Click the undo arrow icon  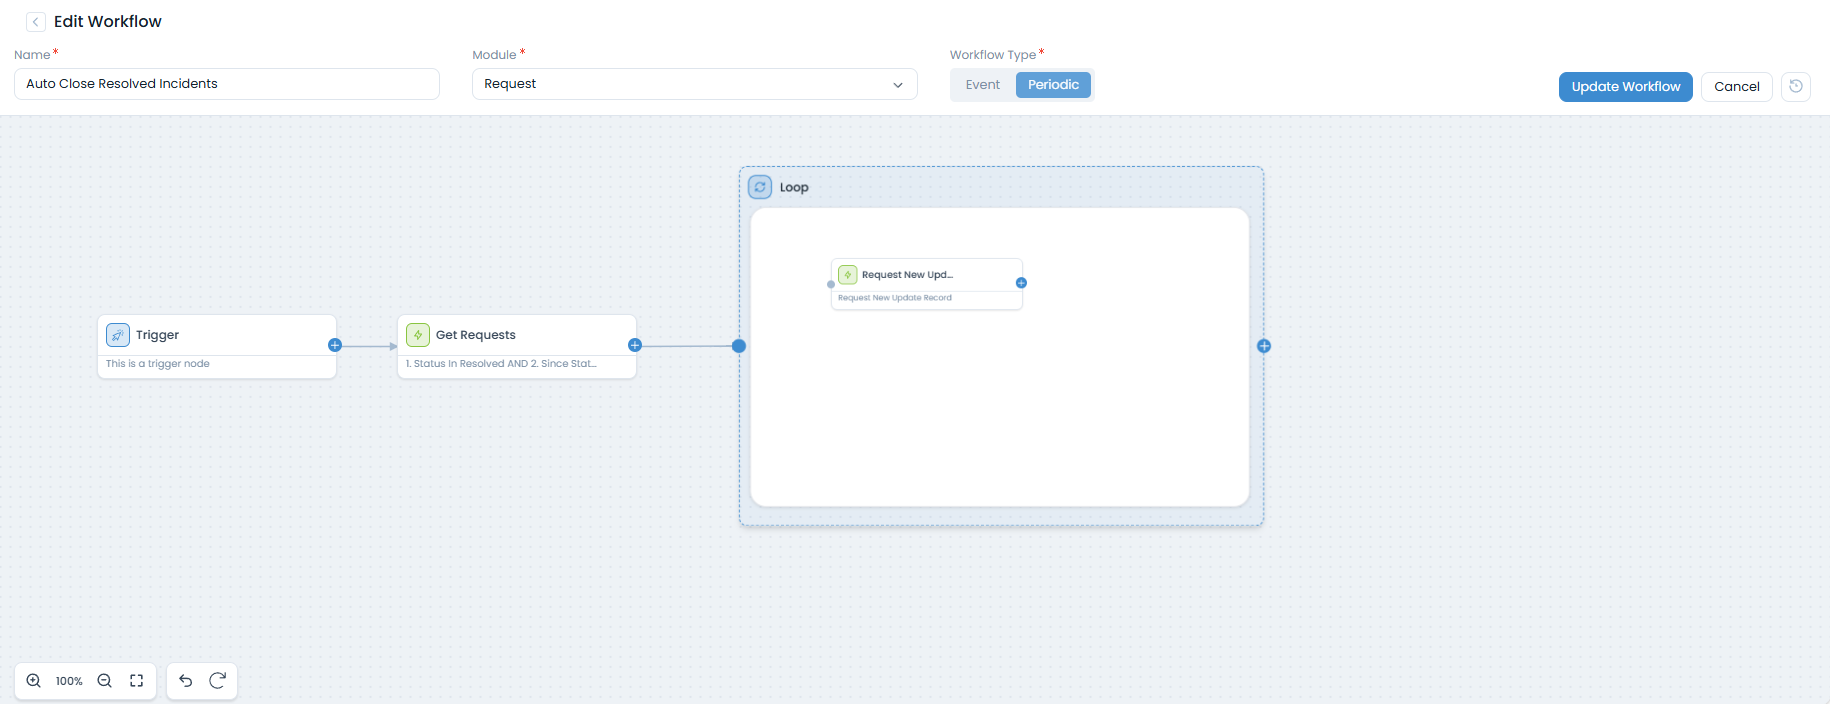186,681
